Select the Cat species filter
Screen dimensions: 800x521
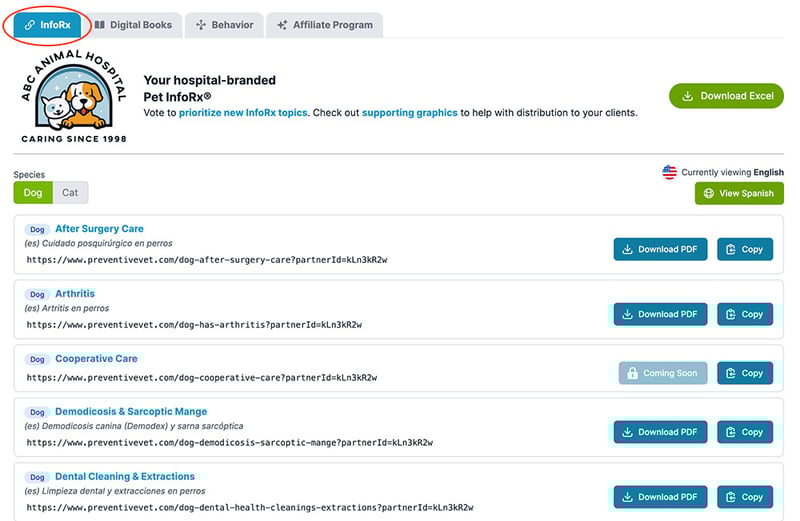70,193
